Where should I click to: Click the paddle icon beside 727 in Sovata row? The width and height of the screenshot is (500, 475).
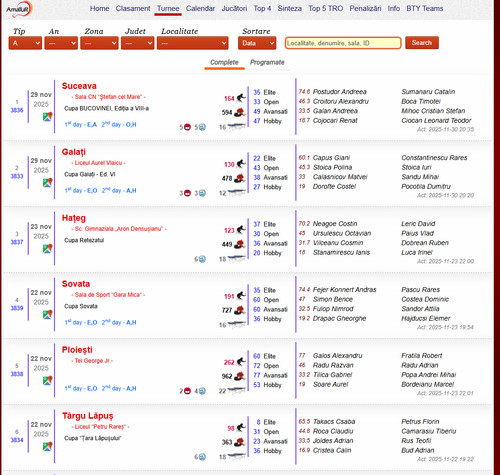(x=239, y=310)
